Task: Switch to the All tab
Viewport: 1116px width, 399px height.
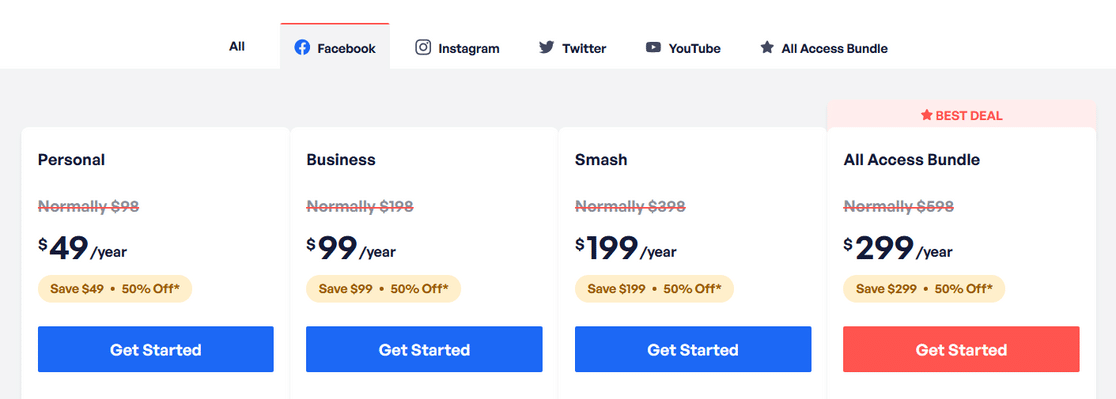Action: coord(237,46)
